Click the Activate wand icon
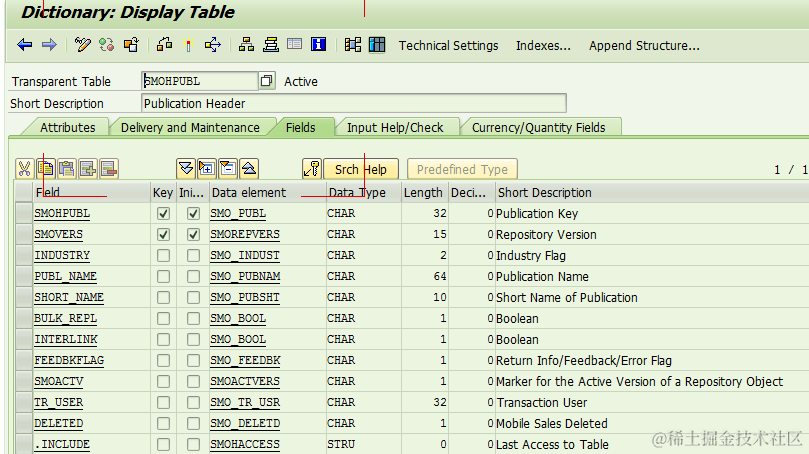 click(188, 45)
